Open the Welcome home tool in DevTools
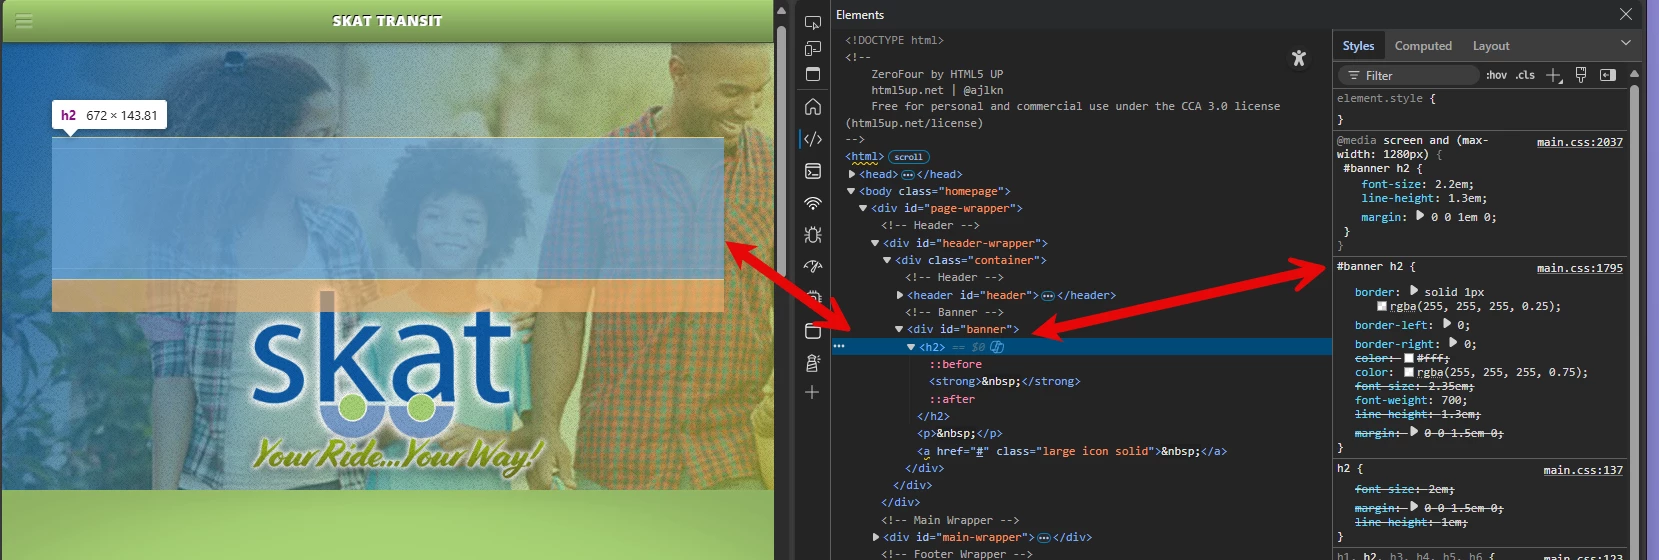 pyautogui.click(x=813, y=106)
